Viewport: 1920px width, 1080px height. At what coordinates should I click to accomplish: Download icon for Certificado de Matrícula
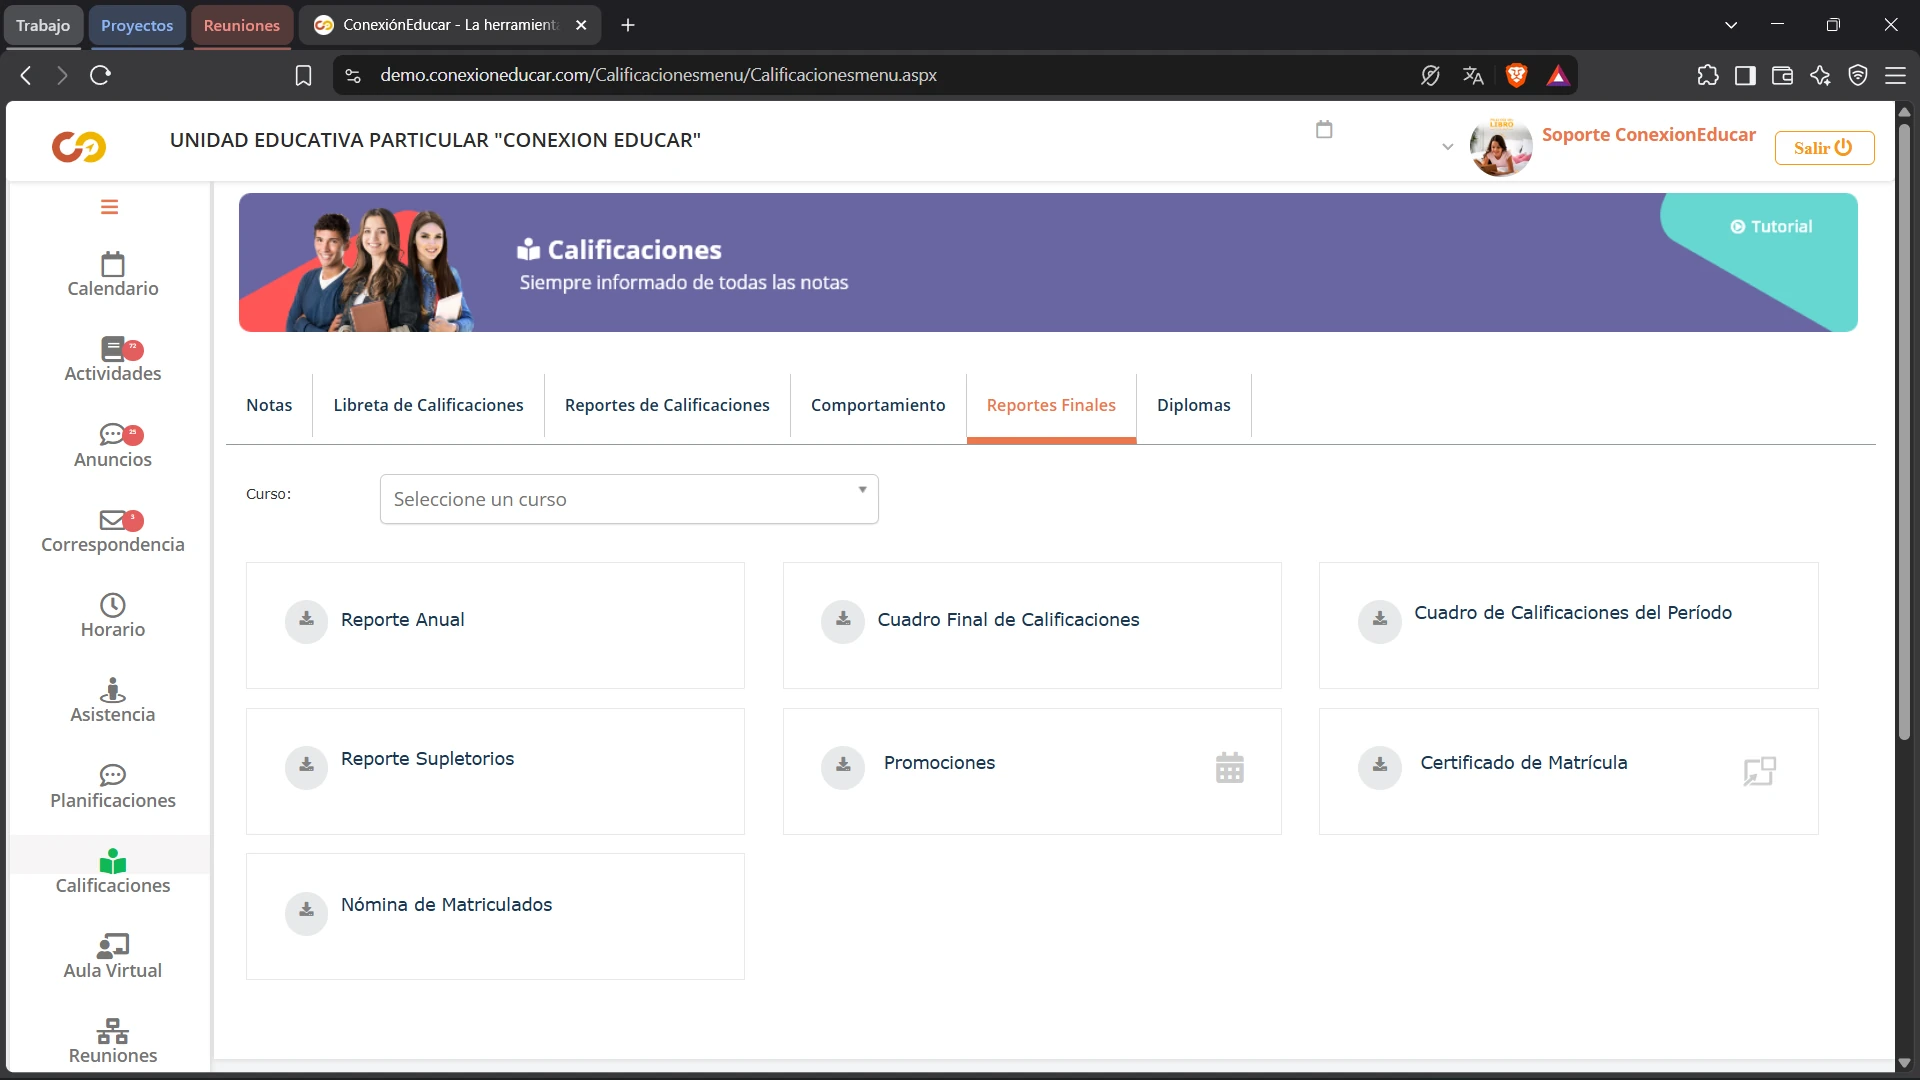point(1380,767)
